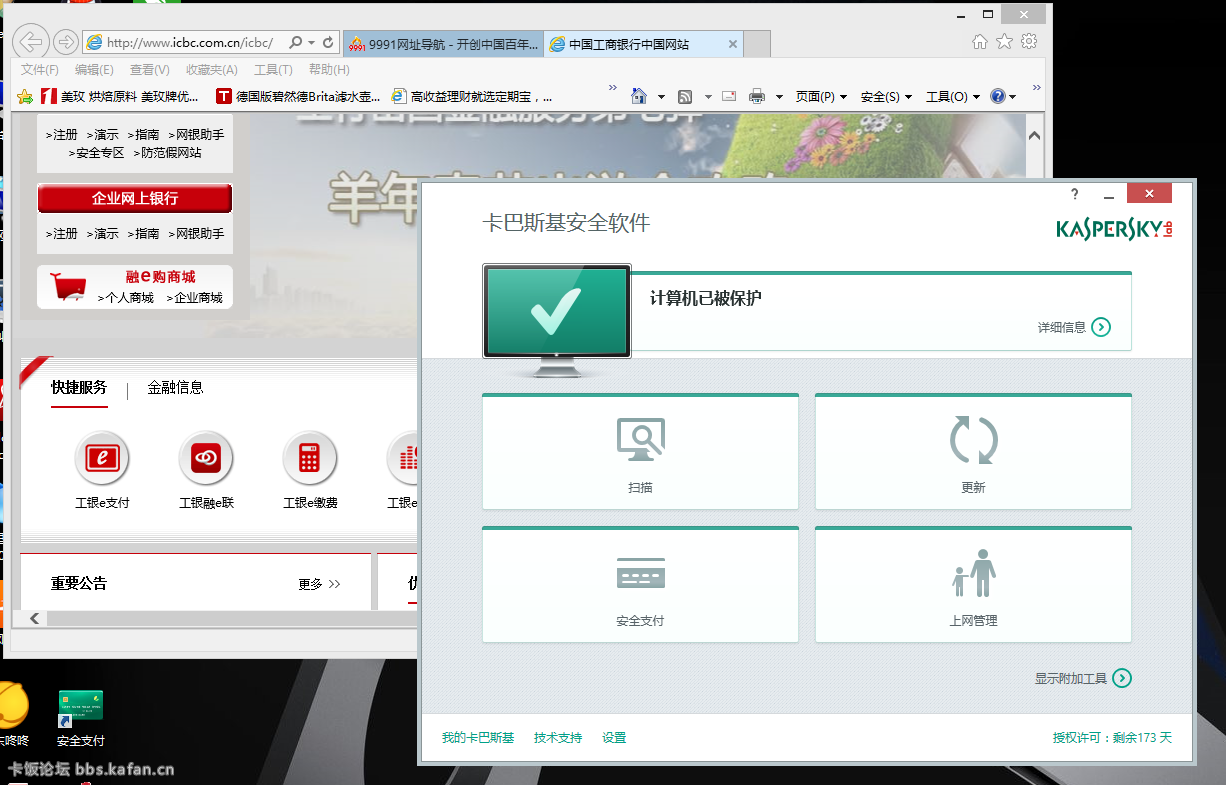The width and height of the screenshot is (1226, 785).
Task: Click the RSS feeds icon
Action: [685, 97]
